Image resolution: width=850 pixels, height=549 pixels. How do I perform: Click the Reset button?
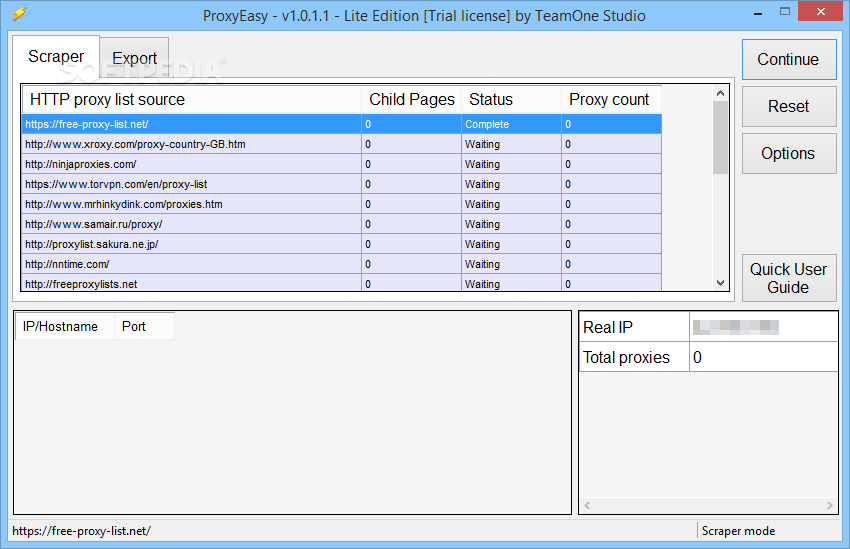(789, 106)
